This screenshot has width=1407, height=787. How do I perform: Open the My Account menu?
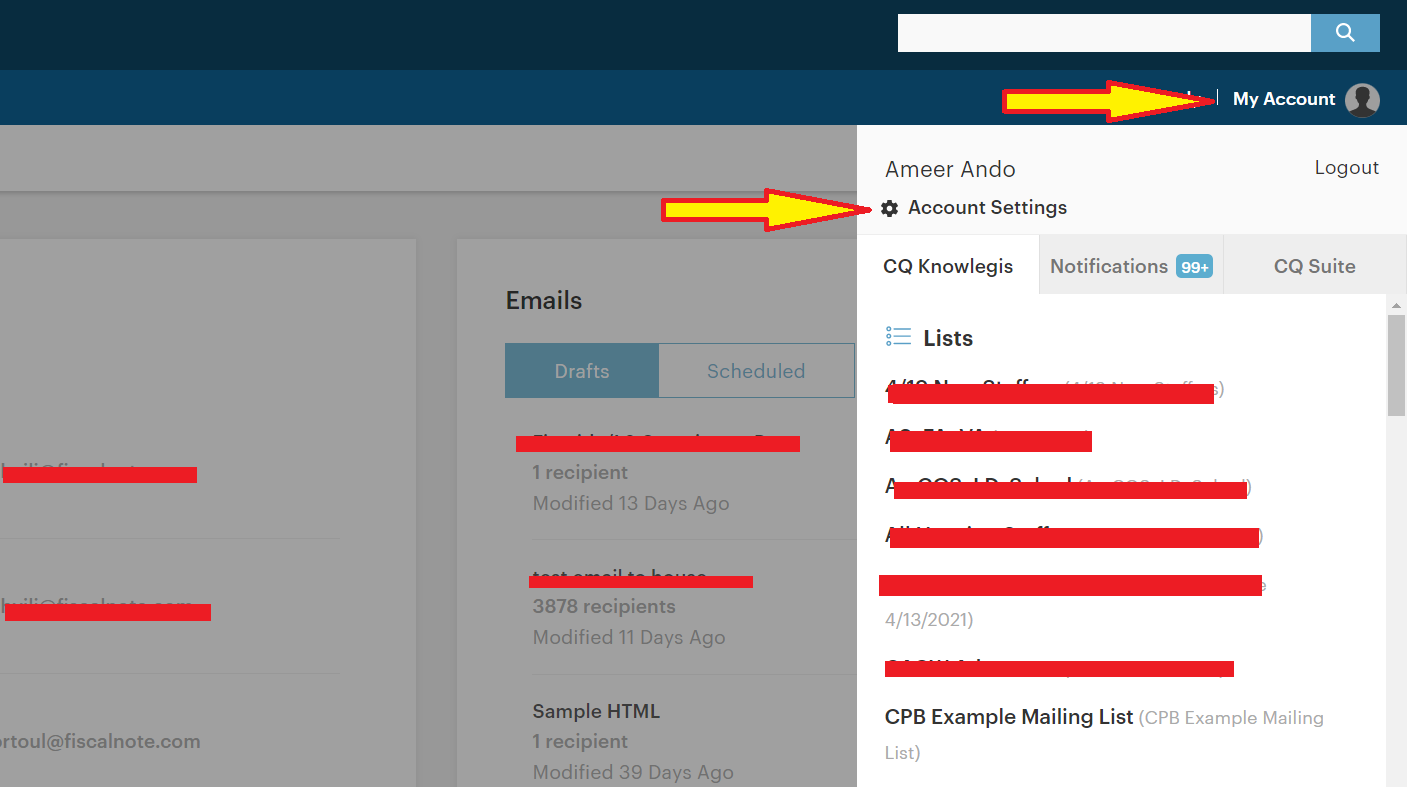tap(1283, 99)
